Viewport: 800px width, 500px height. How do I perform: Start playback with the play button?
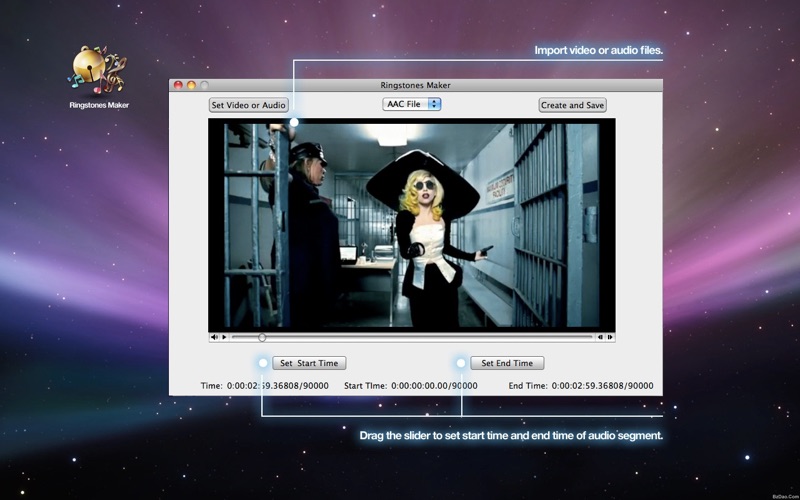[x=224, y=337]
